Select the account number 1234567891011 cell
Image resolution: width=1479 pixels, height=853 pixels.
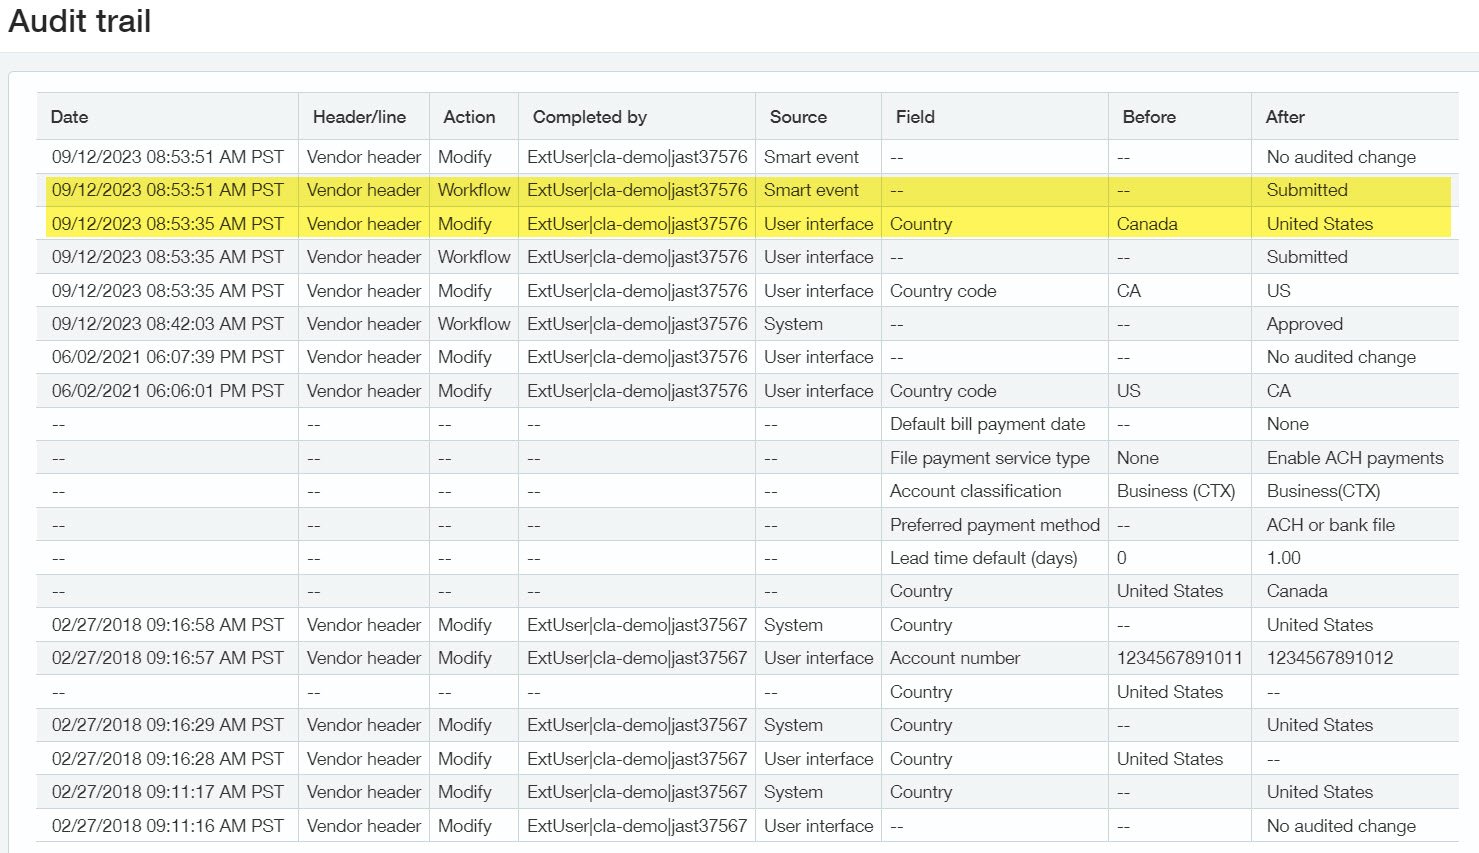[x=1179, y=658]
